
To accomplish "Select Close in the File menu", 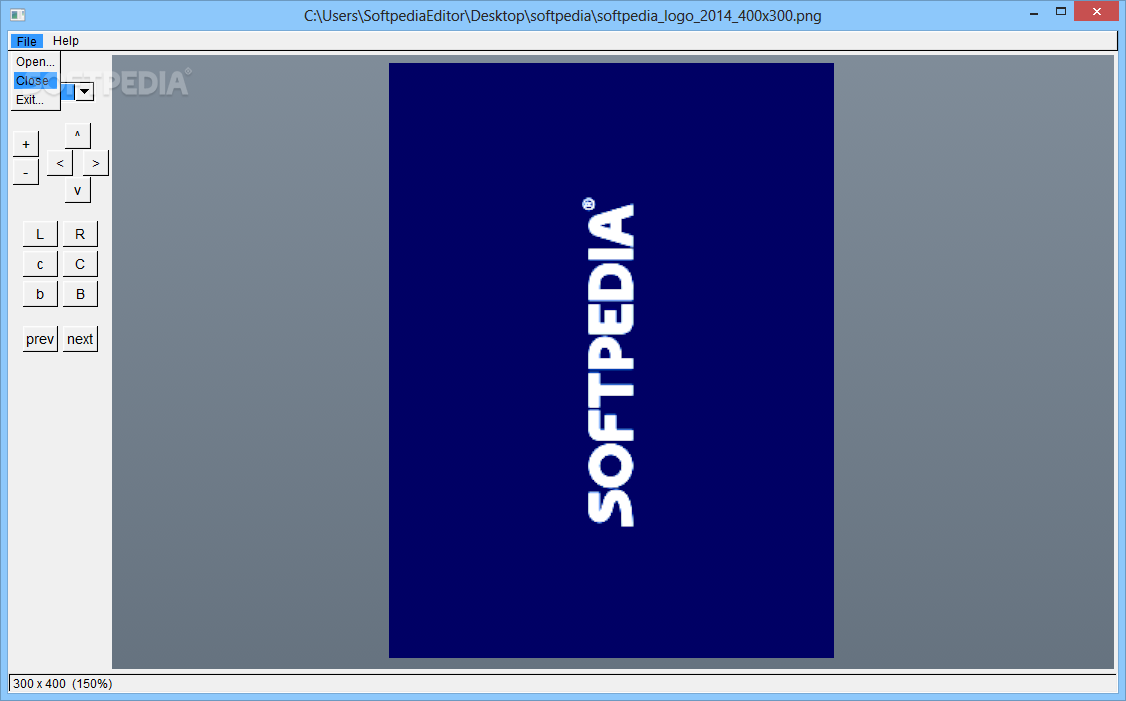I will [x=35, y=80].
